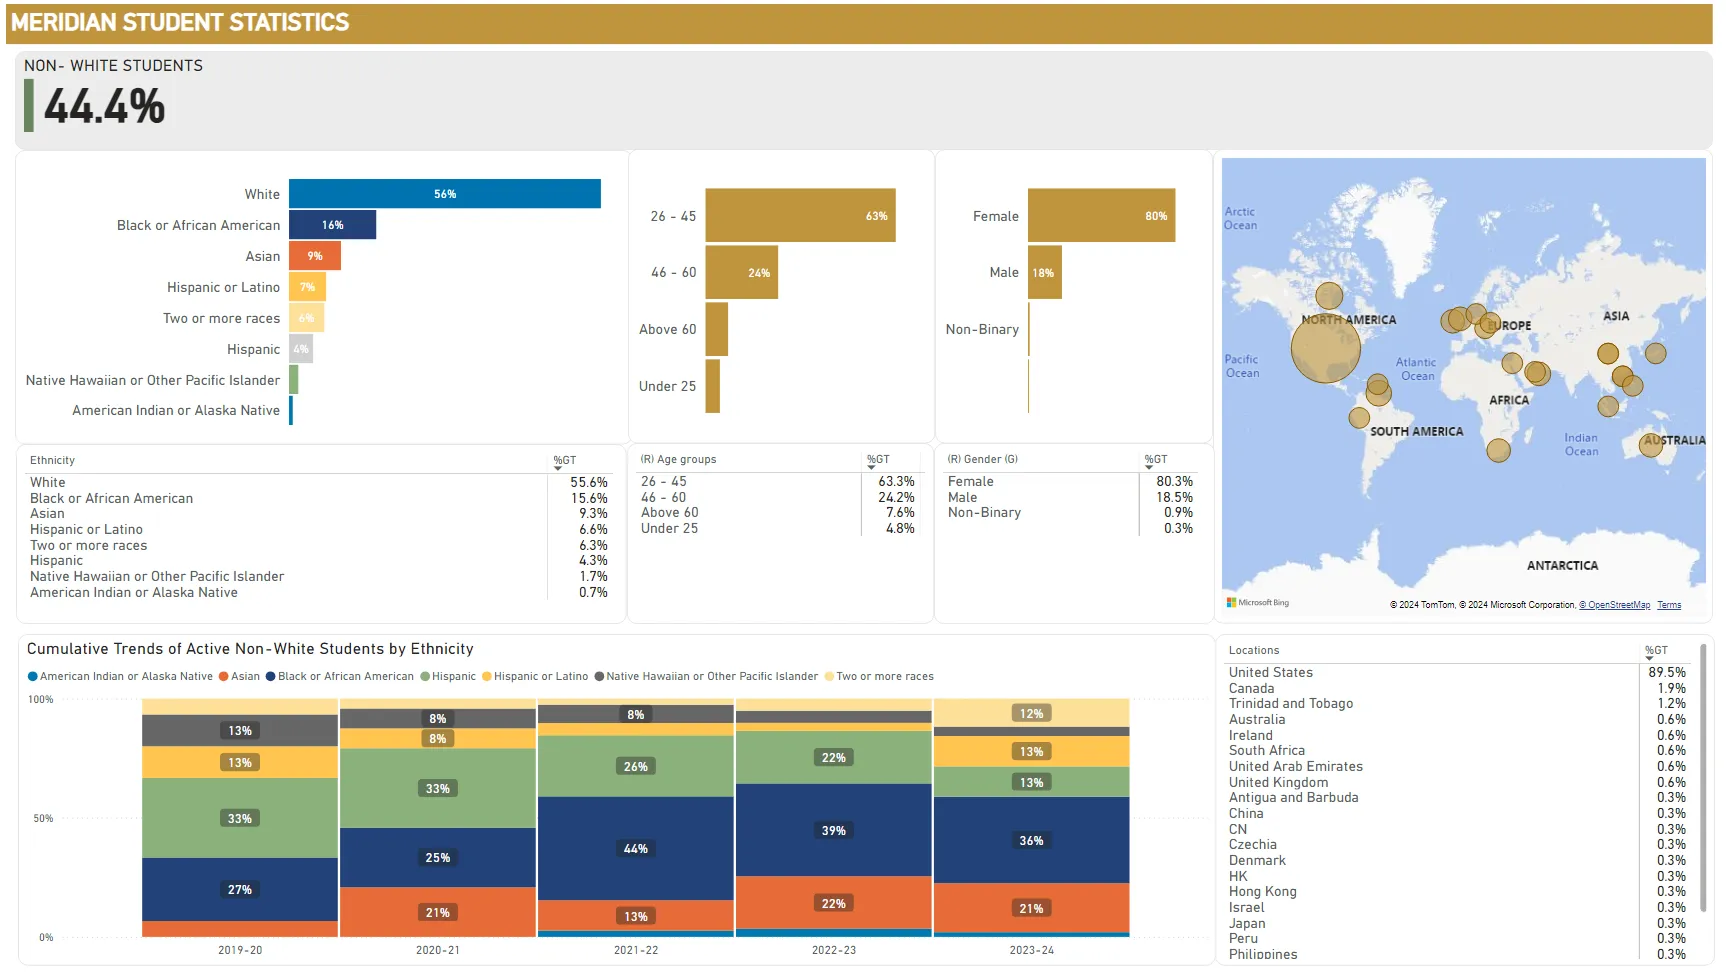Select the Female 80% bar
This screenshot has width=1726, height=974.
tap(1101, 216)
